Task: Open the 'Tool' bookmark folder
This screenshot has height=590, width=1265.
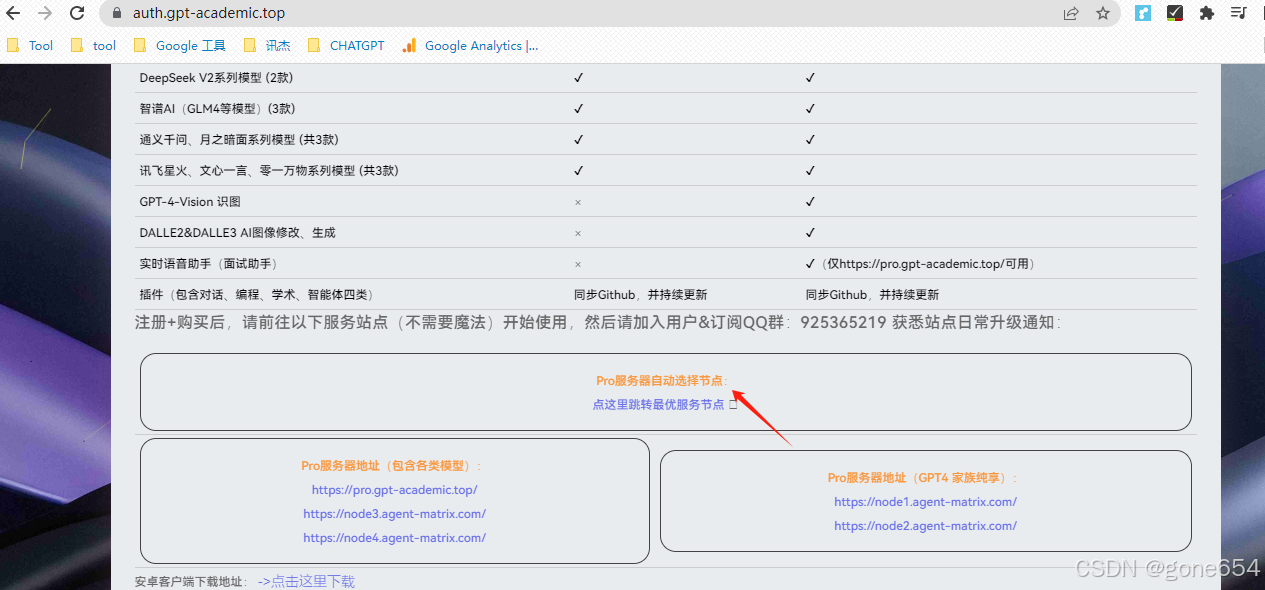Action: coord(29,45)
